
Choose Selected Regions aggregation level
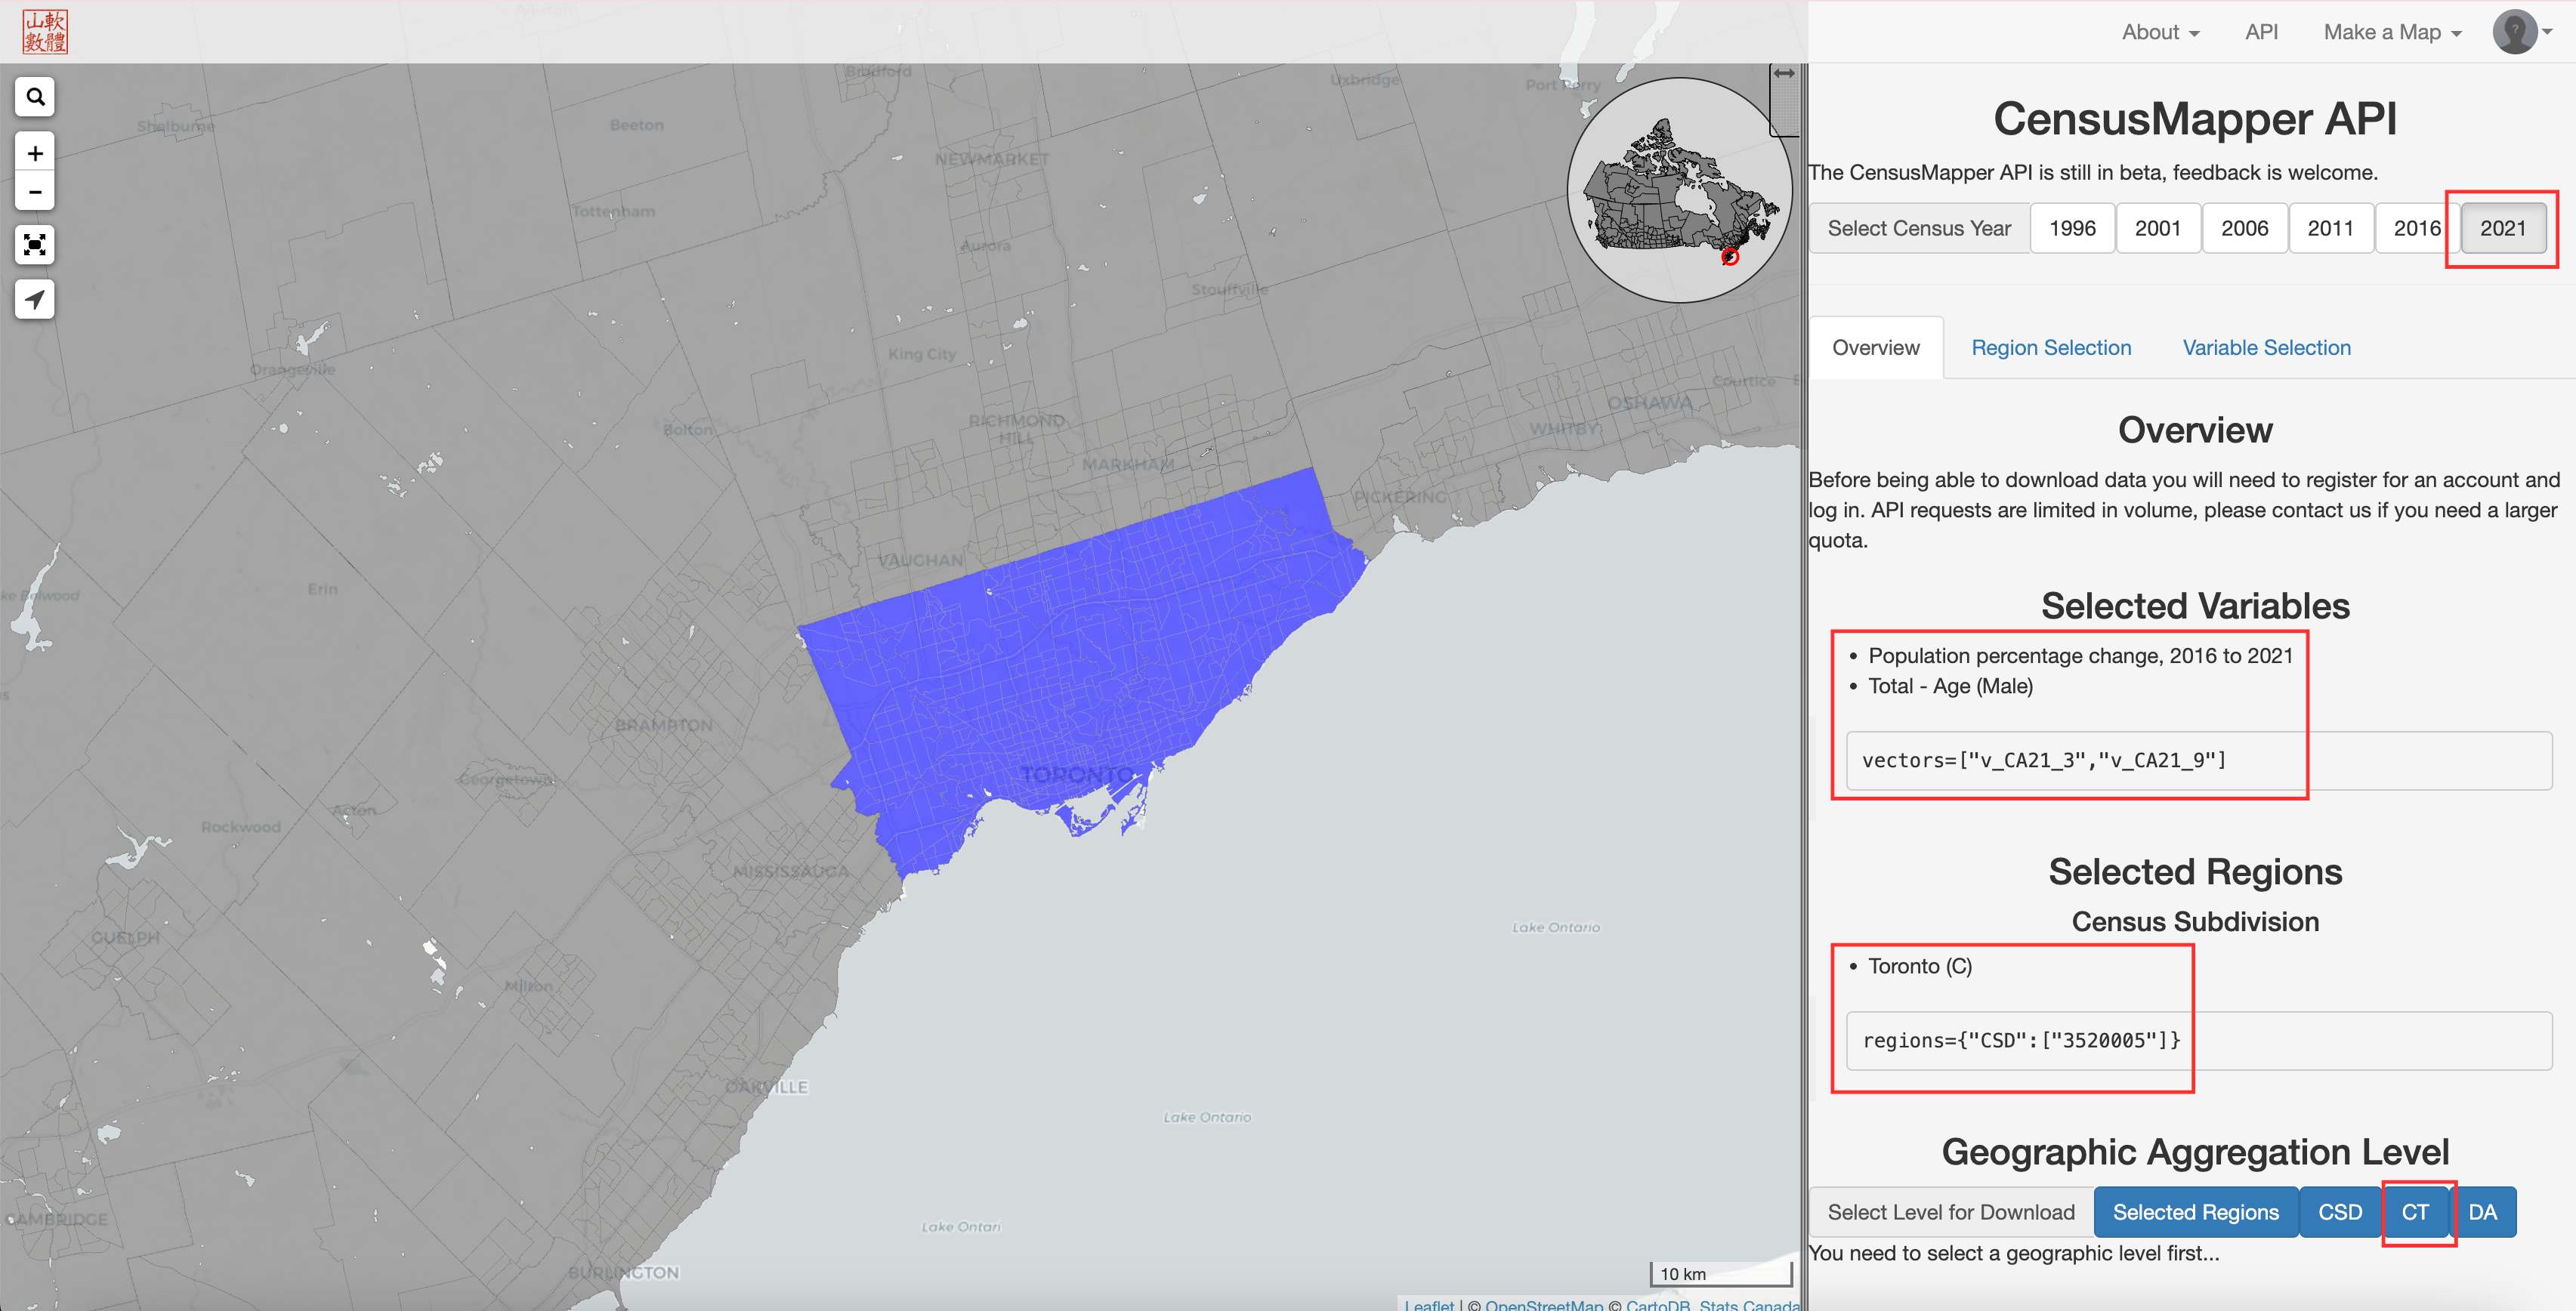coord(2195,1212)
